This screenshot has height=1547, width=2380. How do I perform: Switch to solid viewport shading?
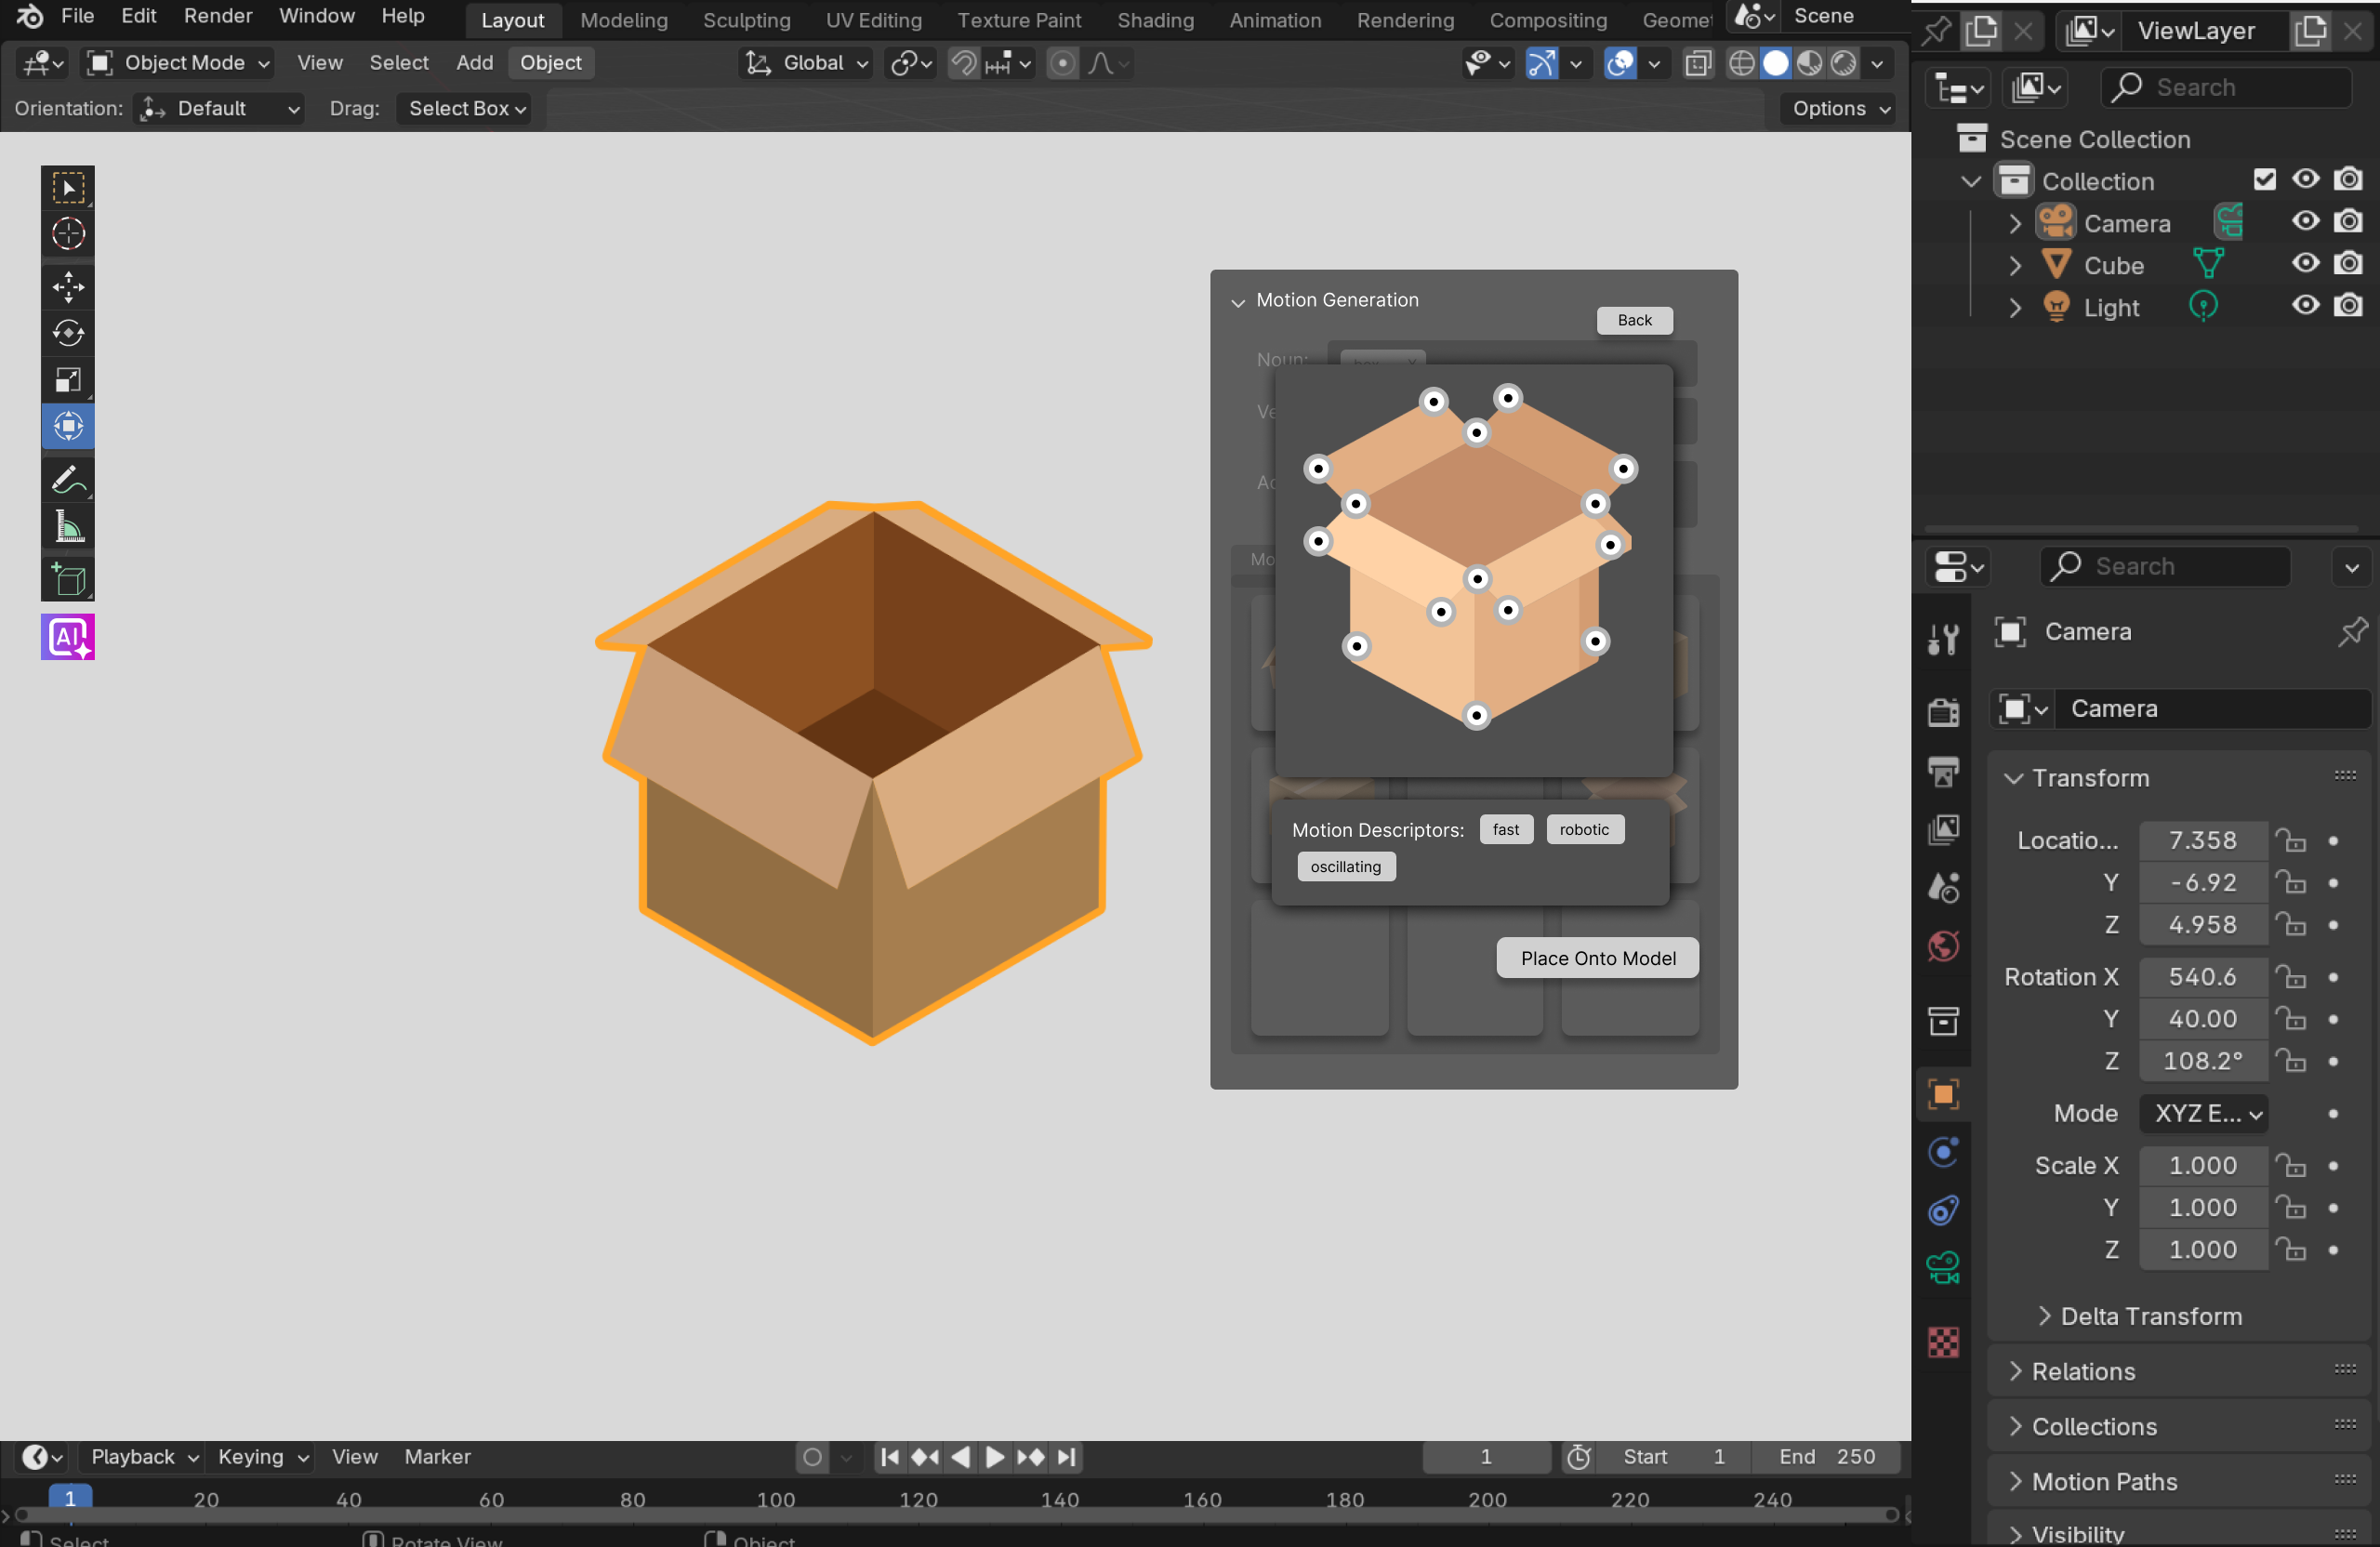1775,63
